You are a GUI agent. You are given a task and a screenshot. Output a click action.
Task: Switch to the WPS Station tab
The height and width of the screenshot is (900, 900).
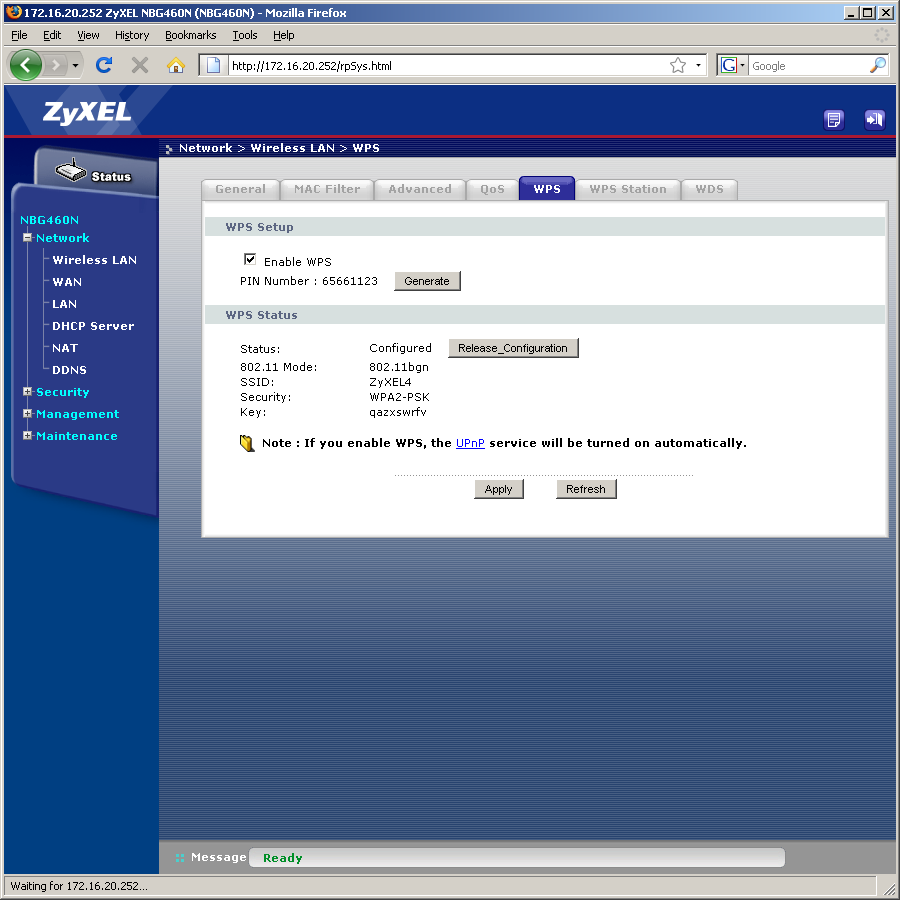pos(628,189)
